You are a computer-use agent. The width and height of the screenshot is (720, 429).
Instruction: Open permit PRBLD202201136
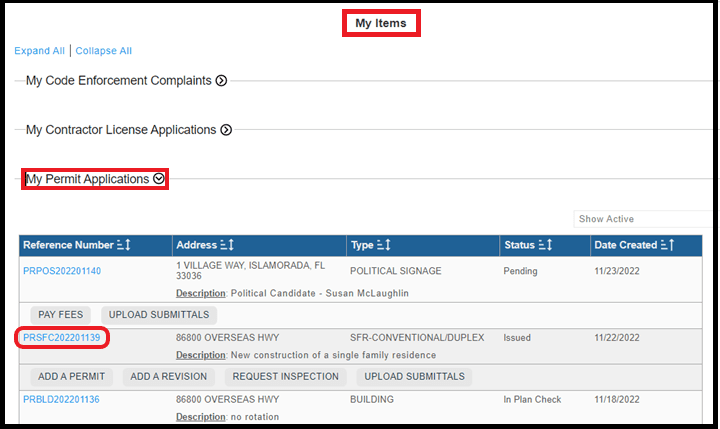click(61, 400)
